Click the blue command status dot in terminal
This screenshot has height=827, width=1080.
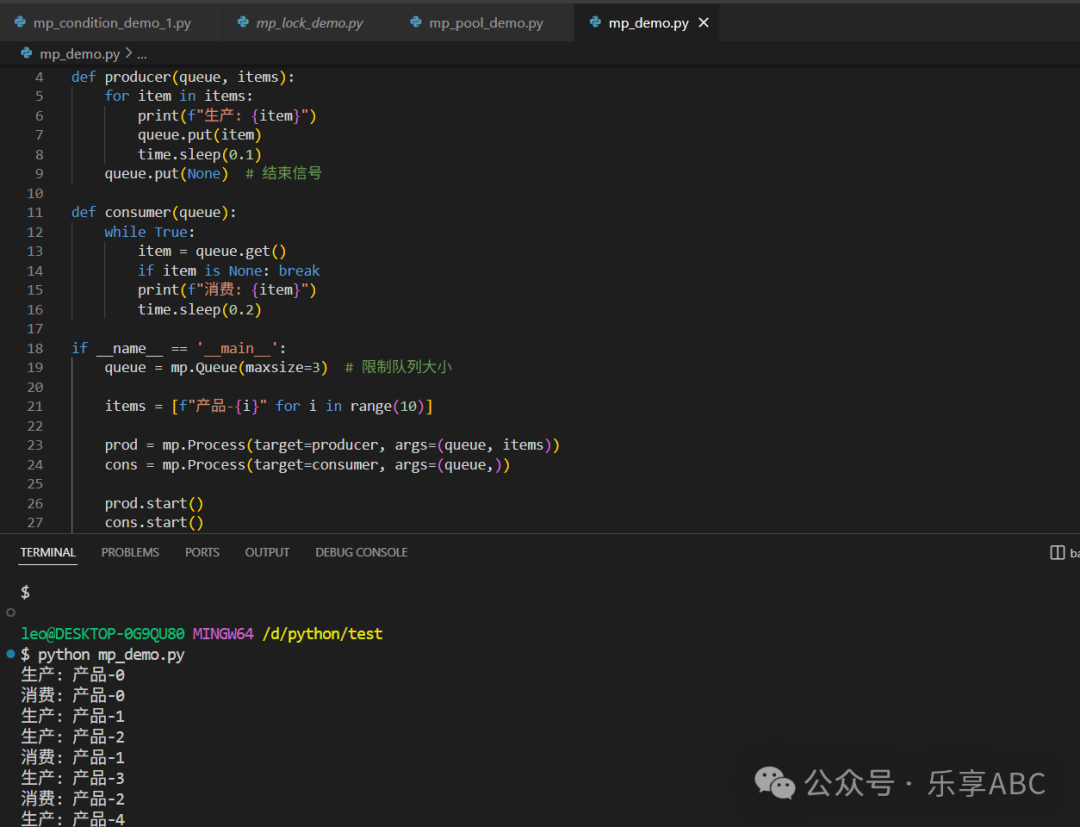click(x=10, y=653)
